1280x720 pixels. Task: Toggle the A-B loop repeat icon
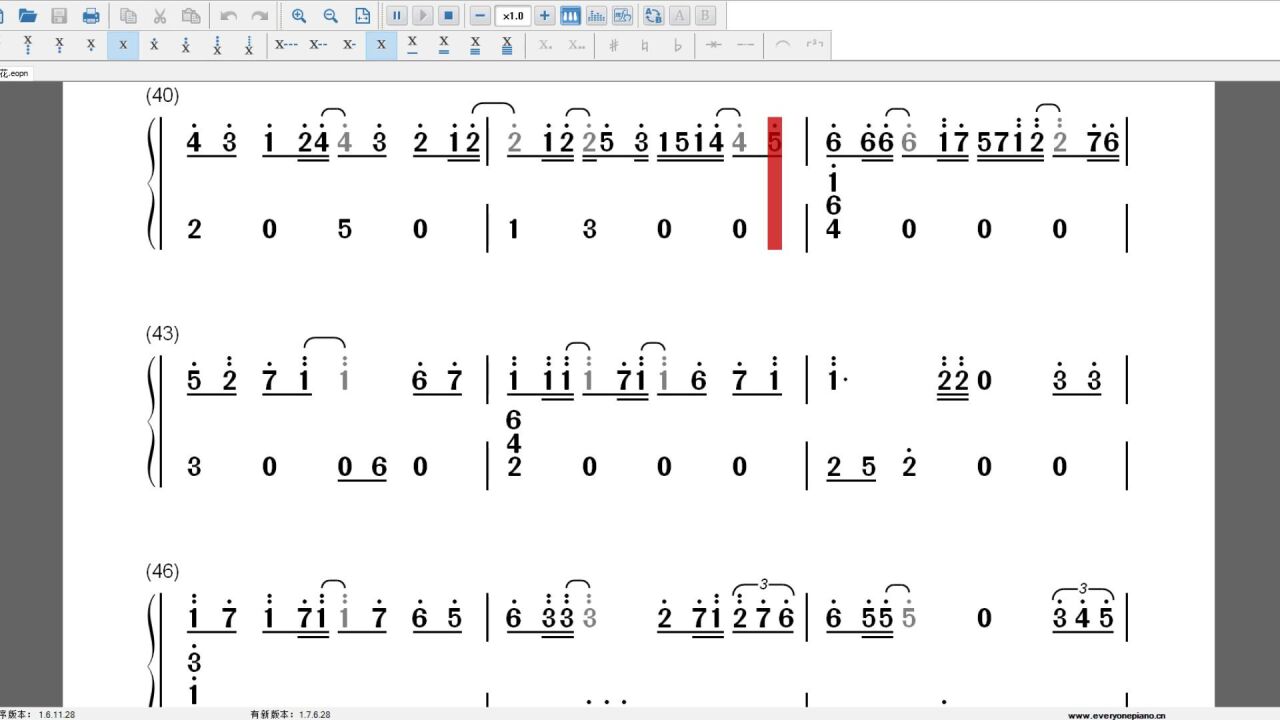(x=654, y=15)
